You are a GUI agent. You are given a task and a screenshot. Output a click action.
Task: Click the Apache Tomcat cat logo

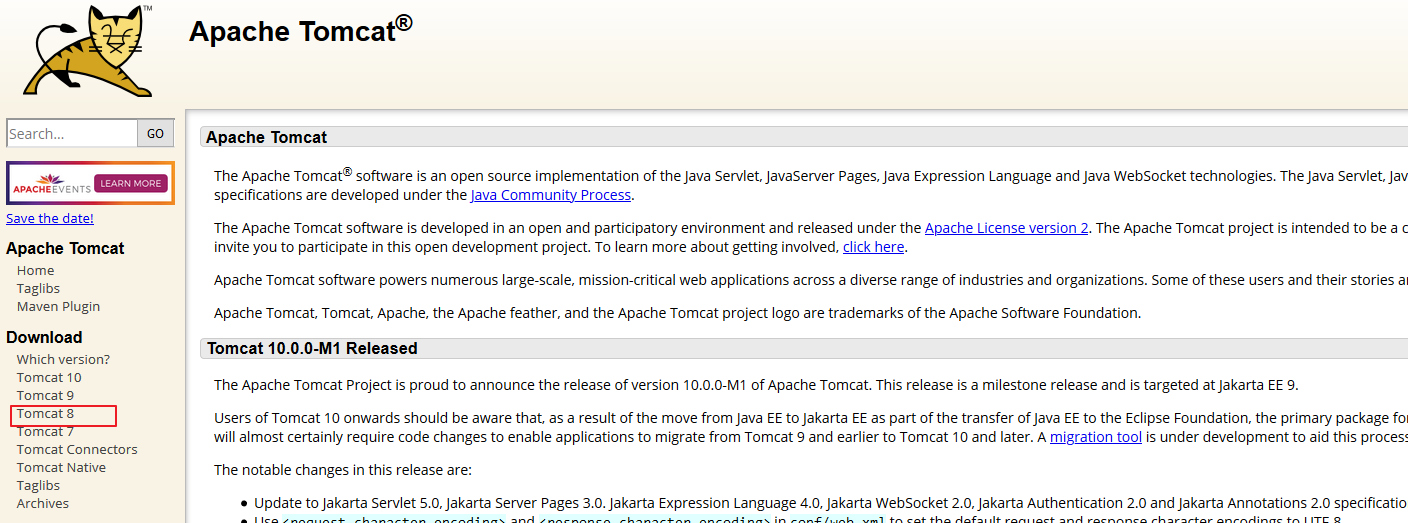[88, 50]
